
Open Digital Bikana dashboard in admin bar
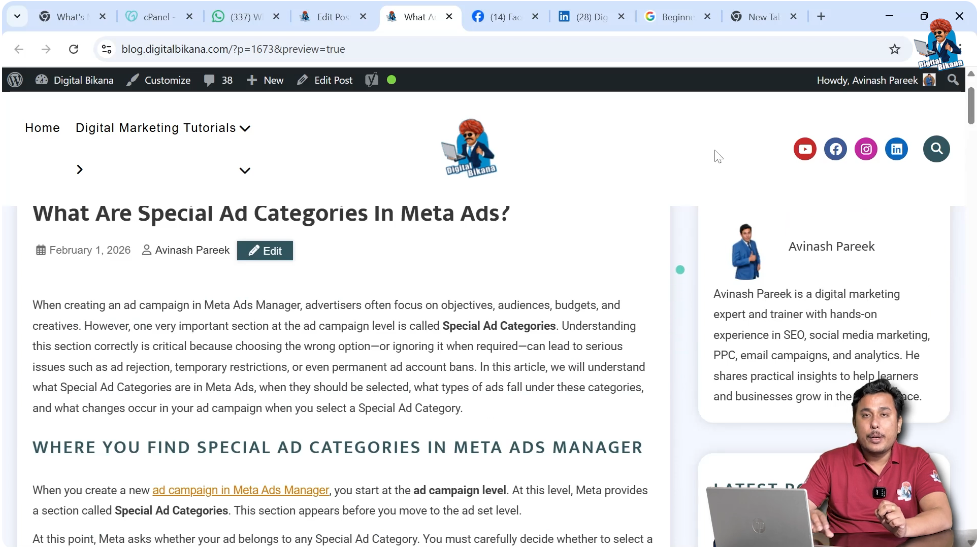coord(74,80)
